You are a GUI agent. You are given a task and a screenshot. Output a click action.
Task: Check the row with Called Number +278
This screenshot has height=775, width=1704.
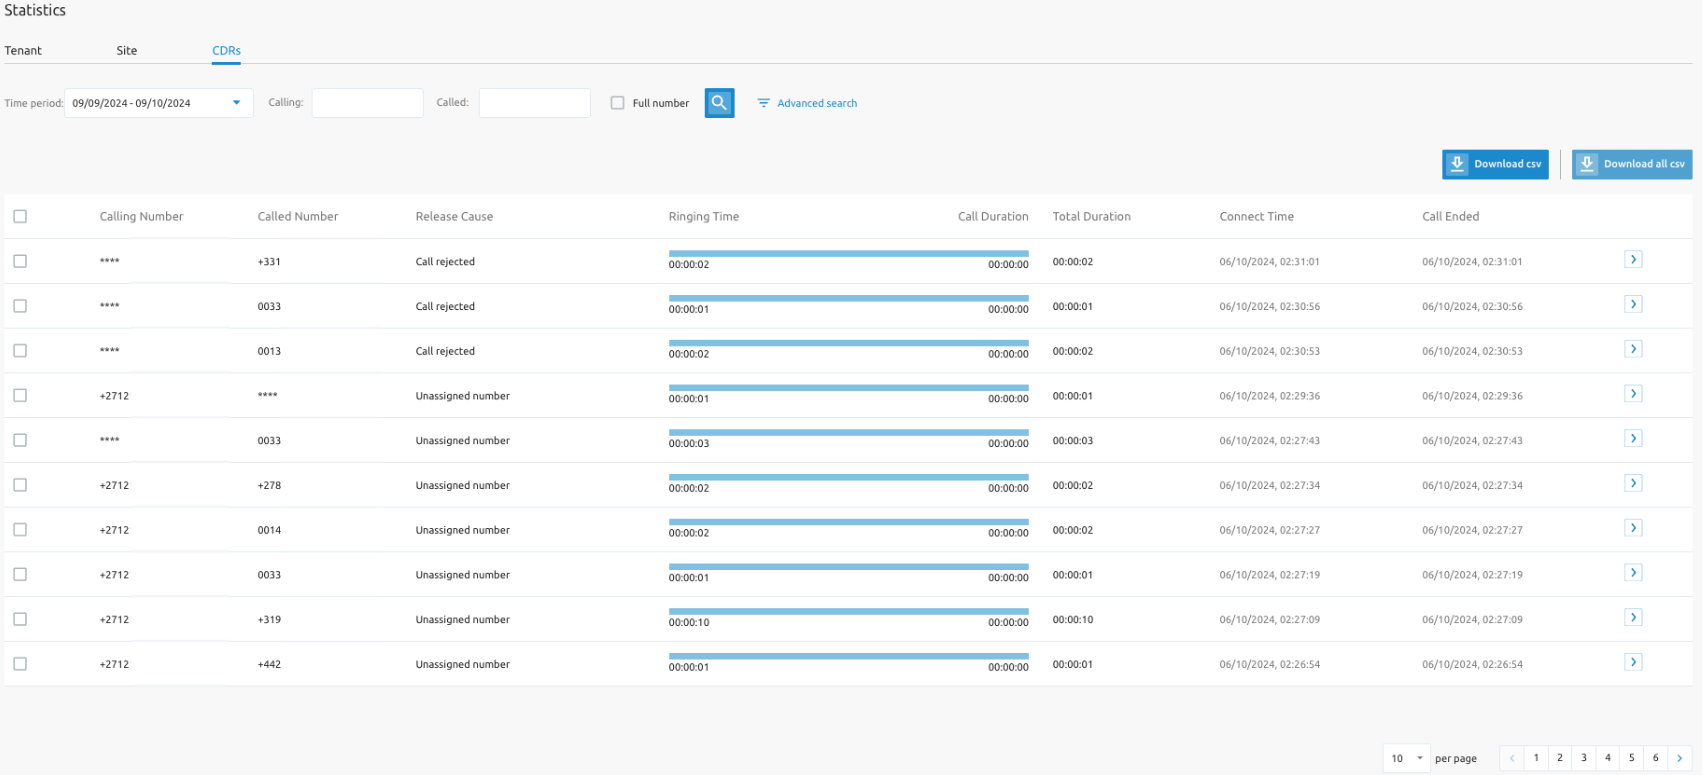click(x=20, y=485)
